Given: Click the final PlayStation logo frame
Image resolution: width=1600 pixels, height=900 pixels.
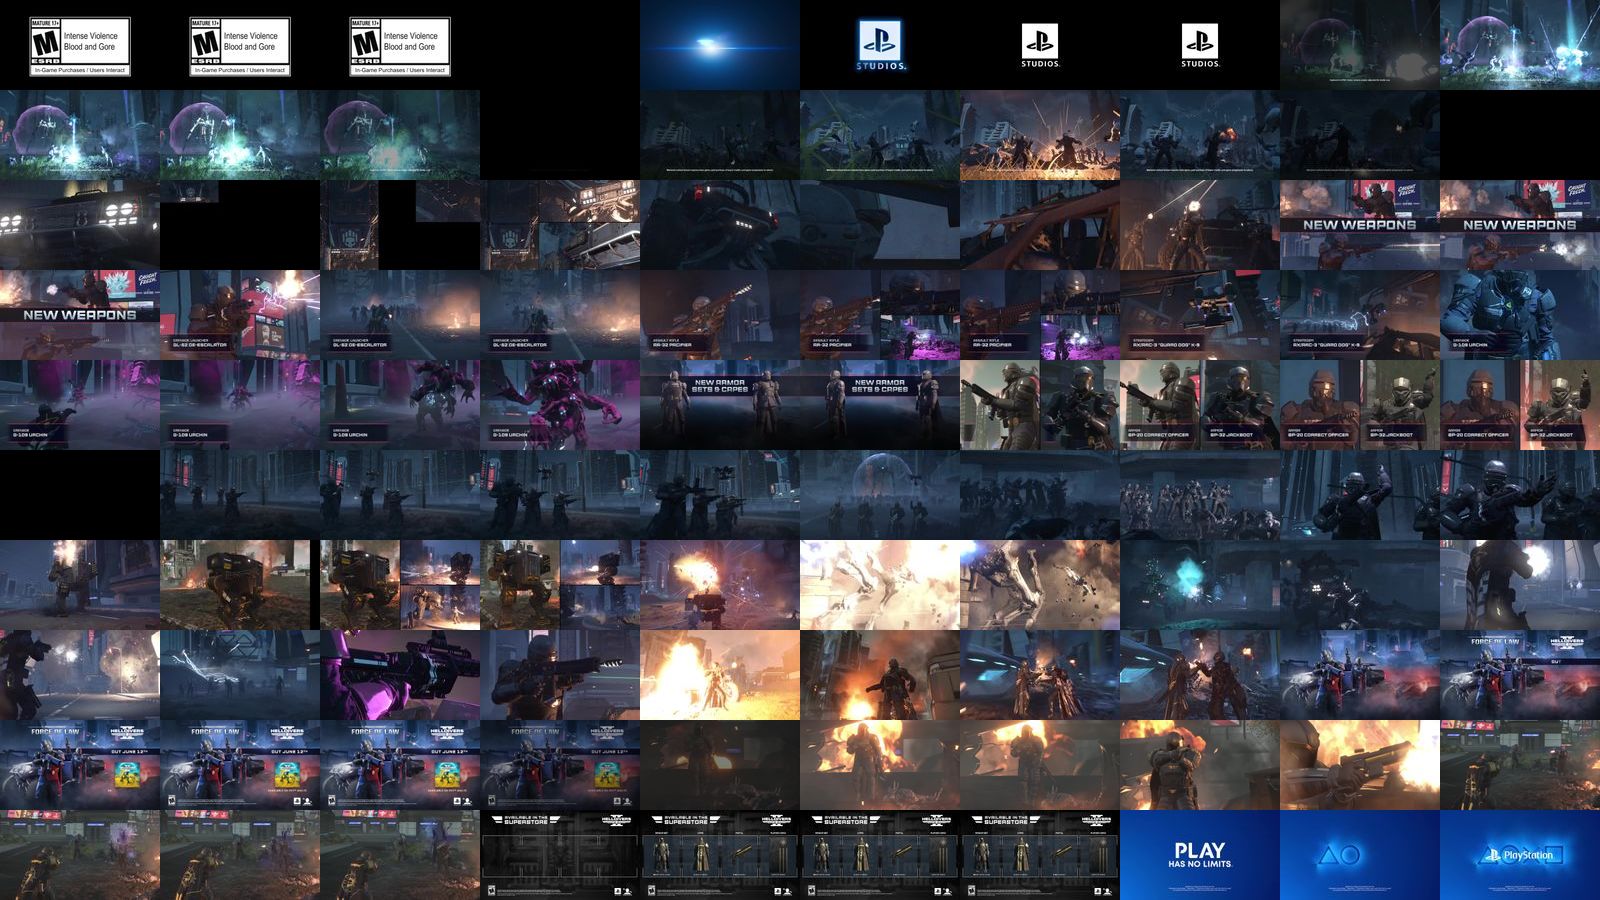Looking at the screenshot, I should [x=1520, y=855].
